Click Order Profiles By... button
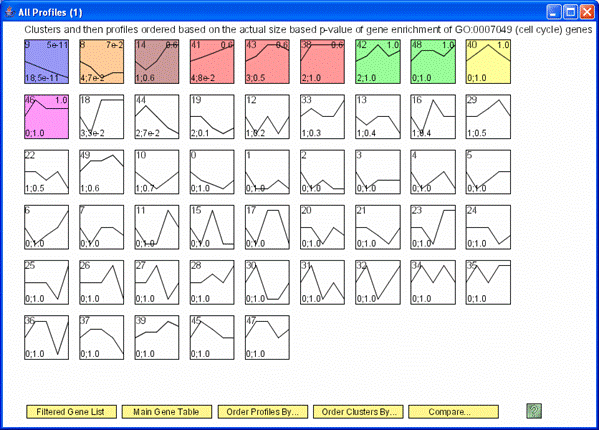This screenshot has height=430, width=599. [262, 412]
